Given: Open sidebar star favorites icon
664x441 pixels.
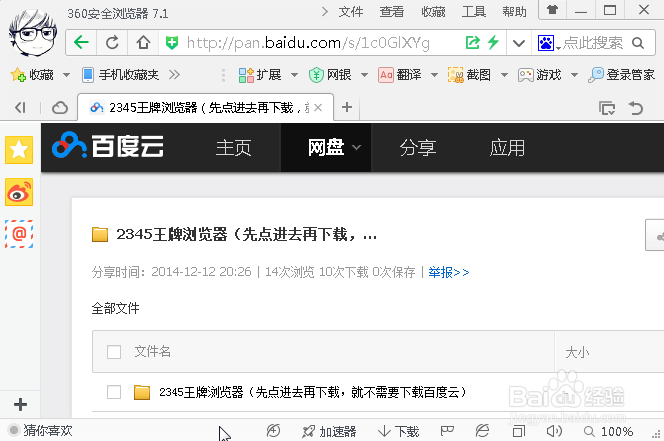Looking at the screenshot, I should [19, 150].
